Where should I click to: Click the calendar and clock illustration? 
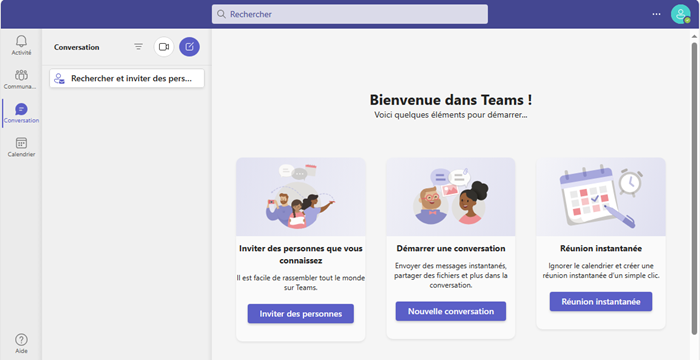click(600, 197)
